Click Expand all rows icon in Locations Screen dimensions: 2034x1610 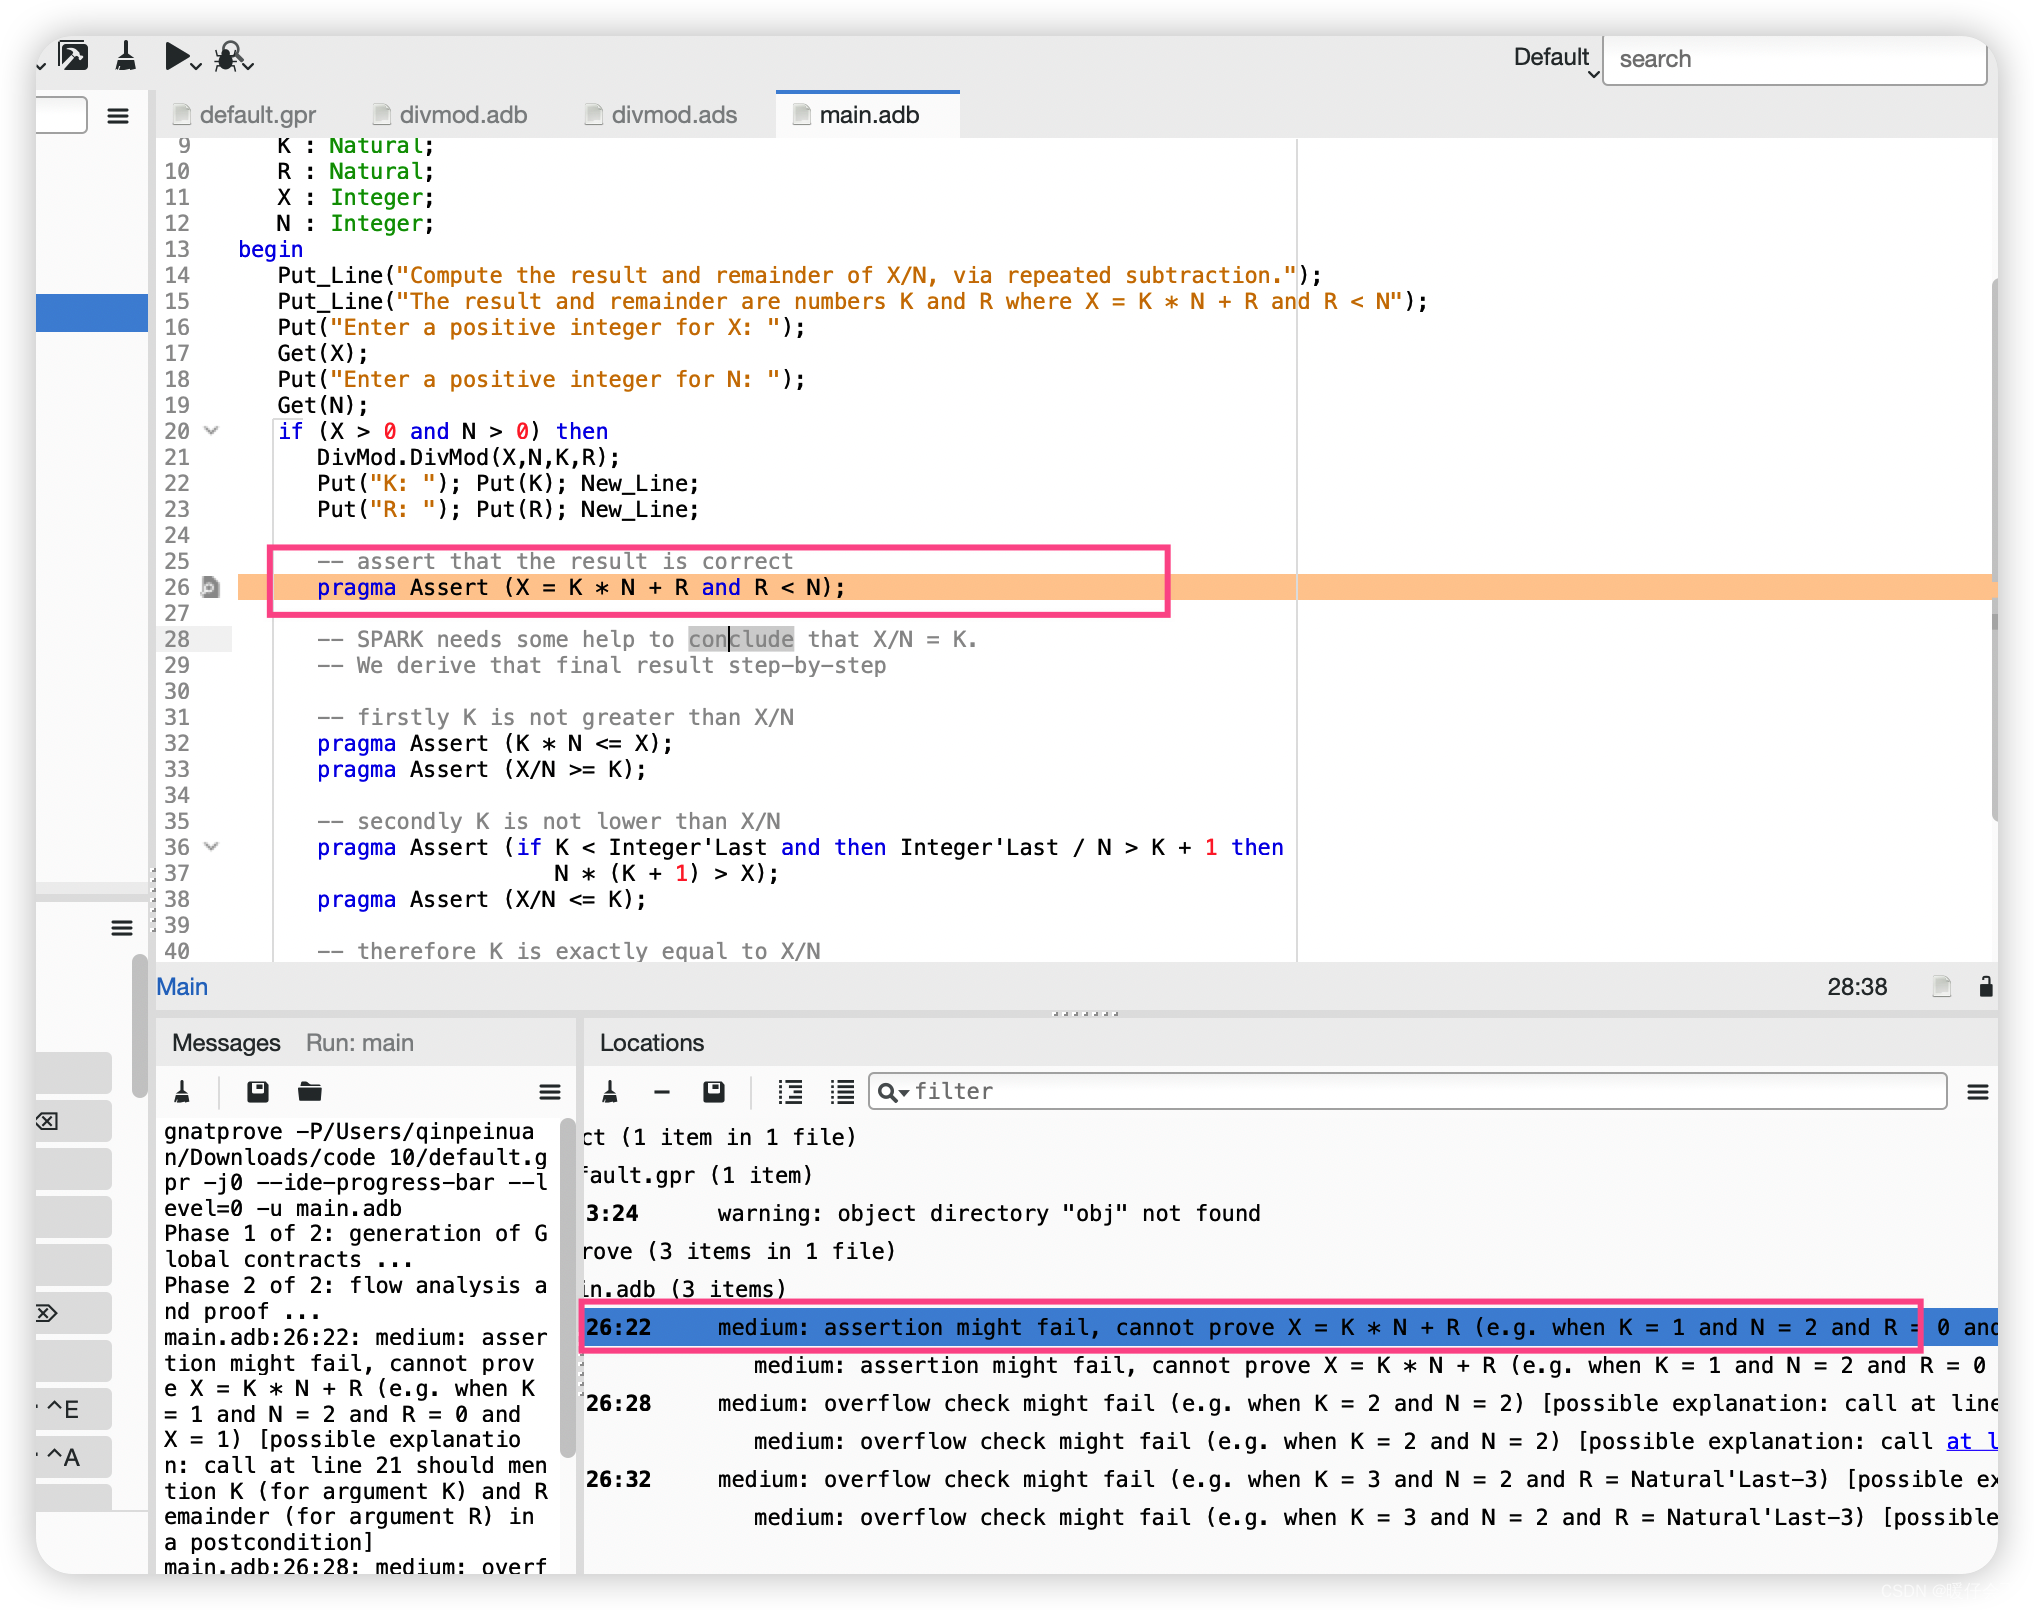click(790, 1092)
